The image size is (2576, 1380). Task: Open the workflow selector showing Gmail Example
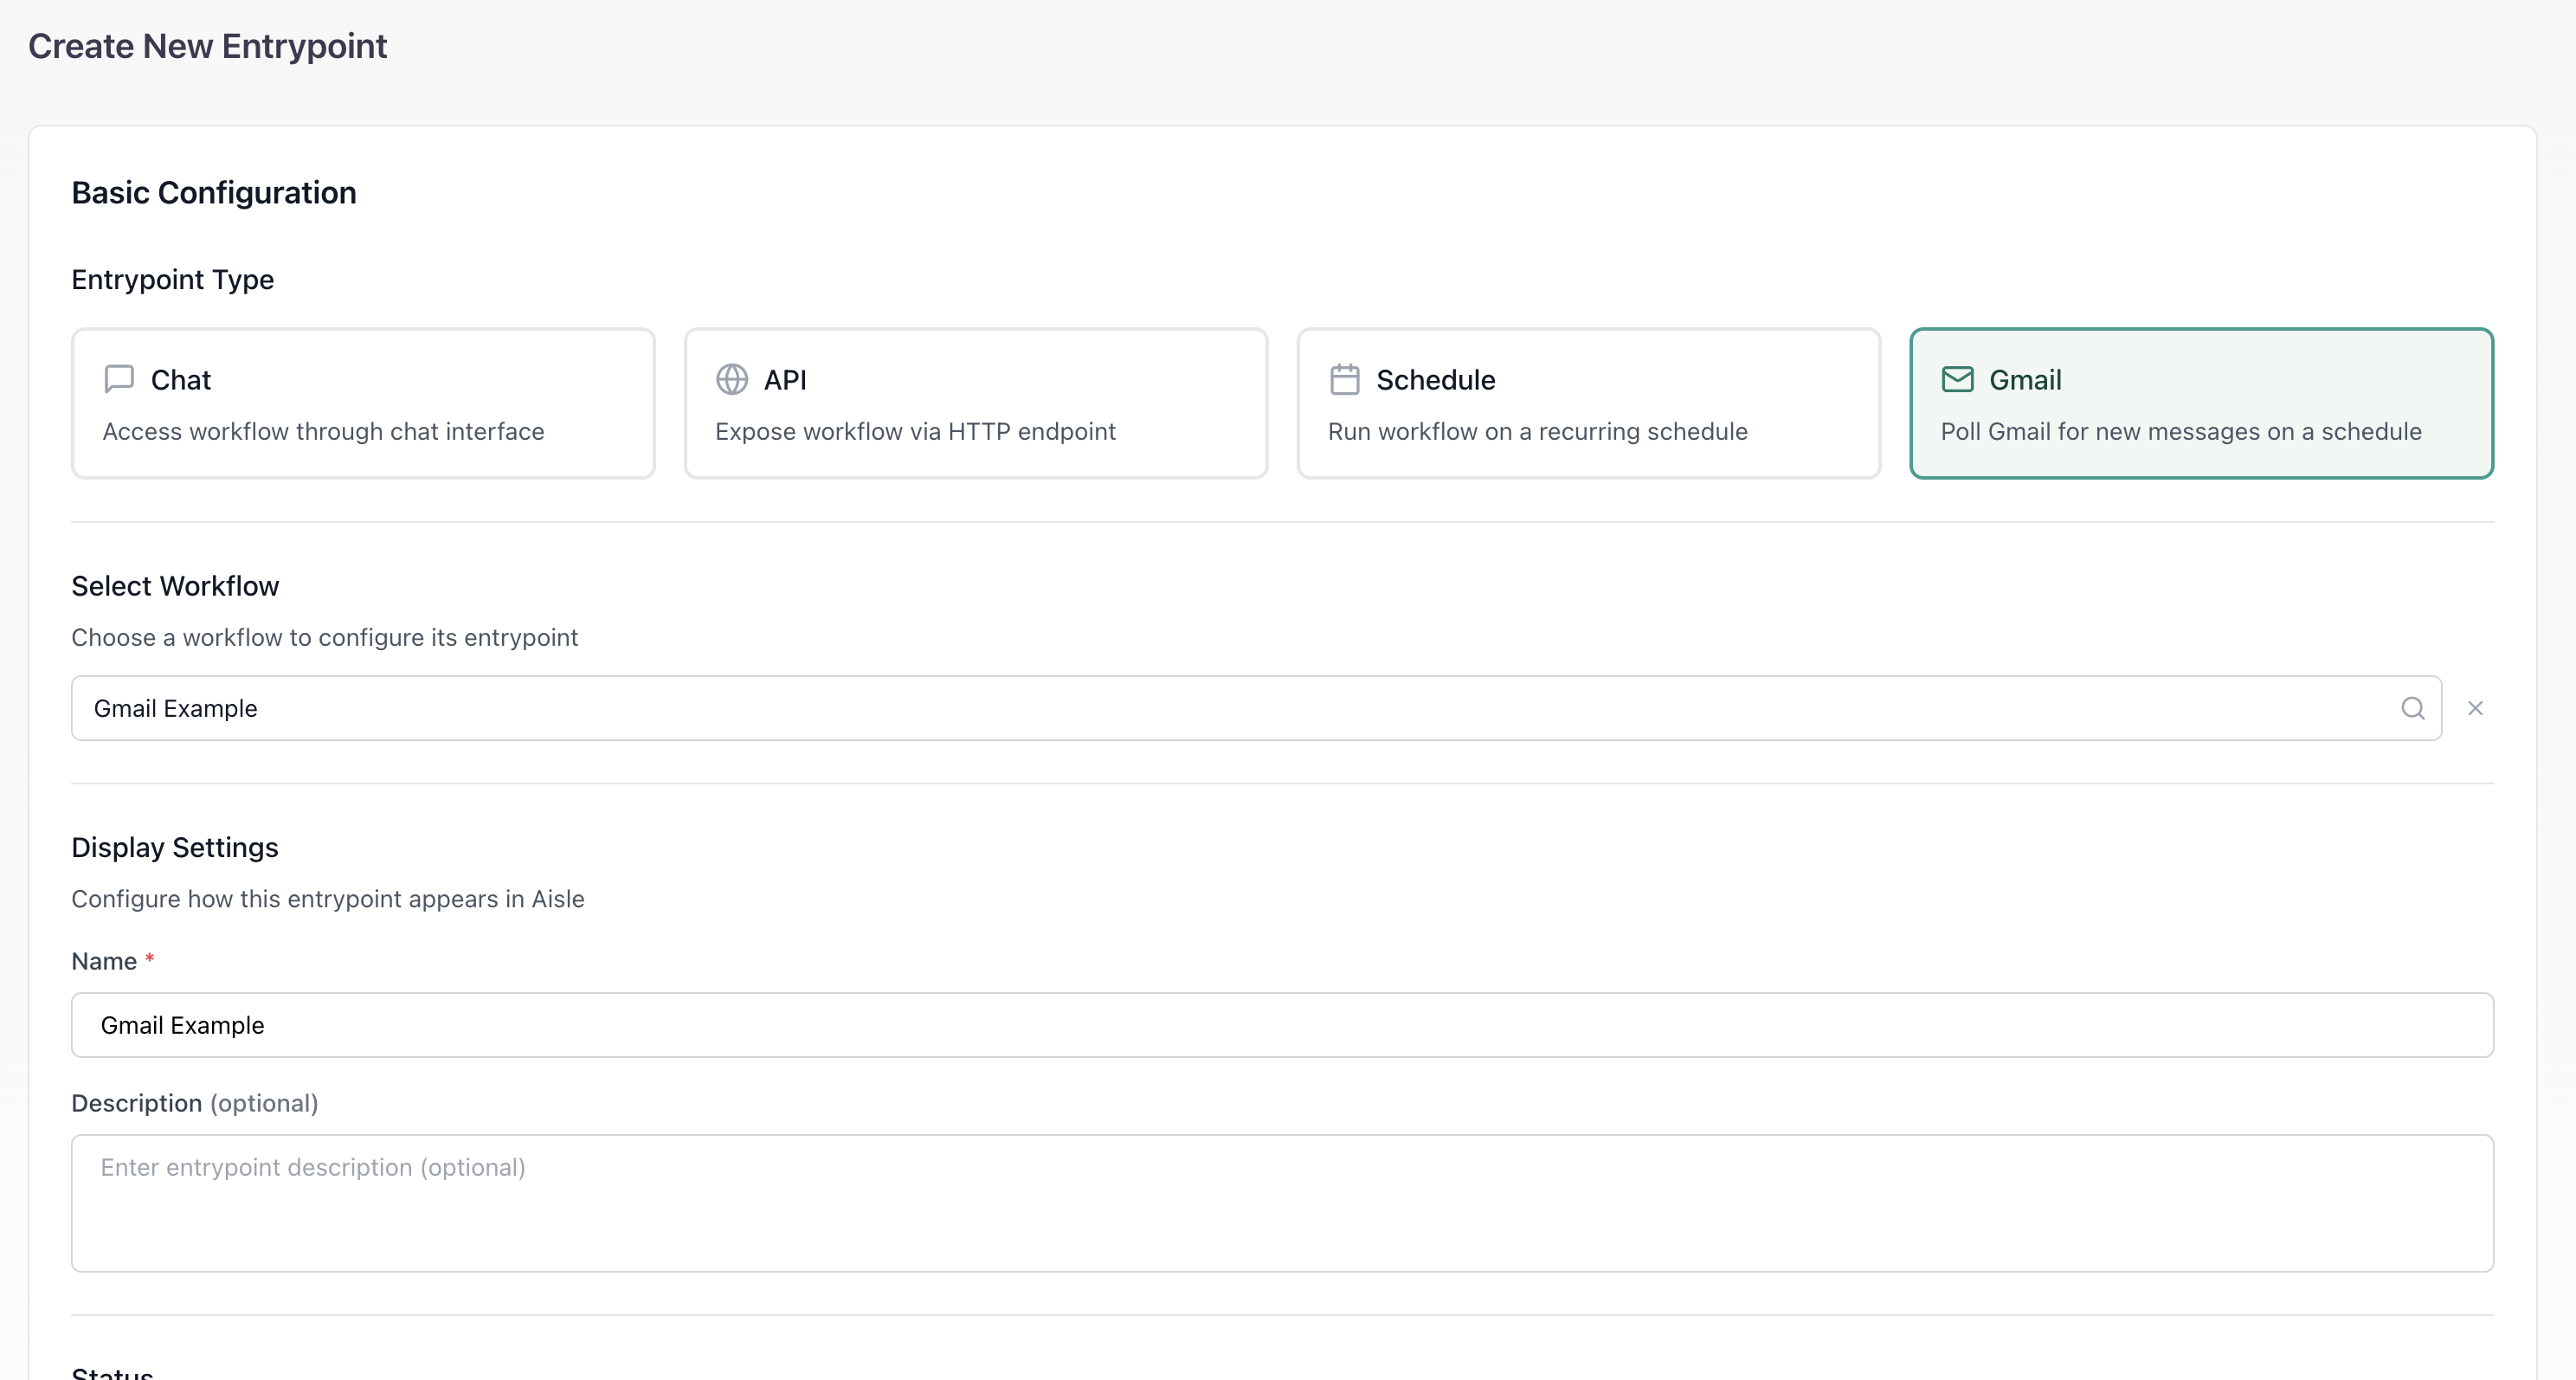tap(1200, 708)
